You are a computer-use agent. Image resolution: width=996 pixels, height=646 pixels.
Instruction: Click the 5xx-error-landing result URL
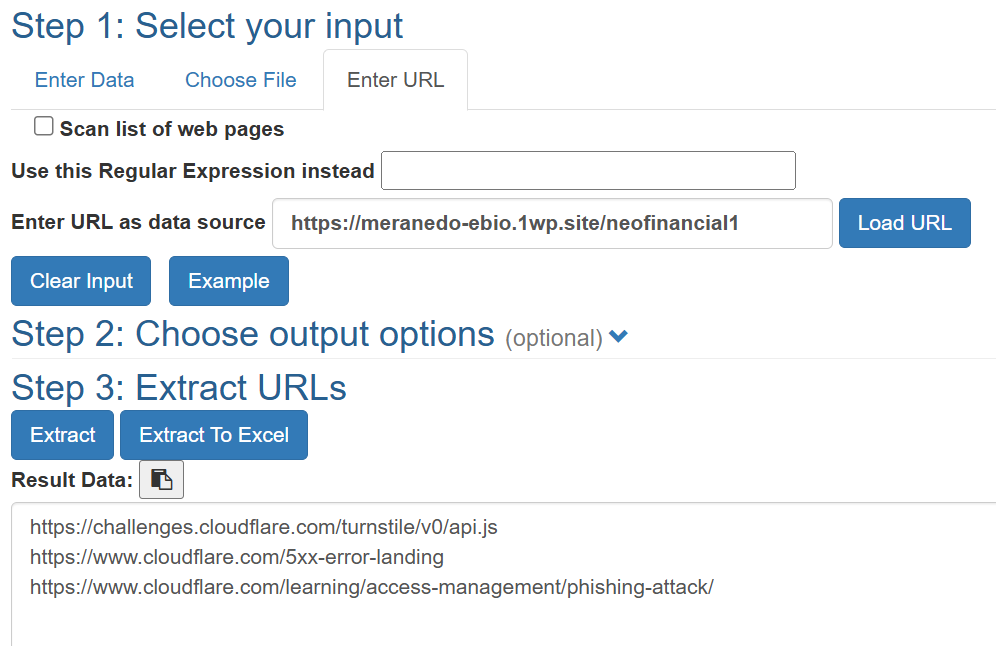tap(237, 557)
